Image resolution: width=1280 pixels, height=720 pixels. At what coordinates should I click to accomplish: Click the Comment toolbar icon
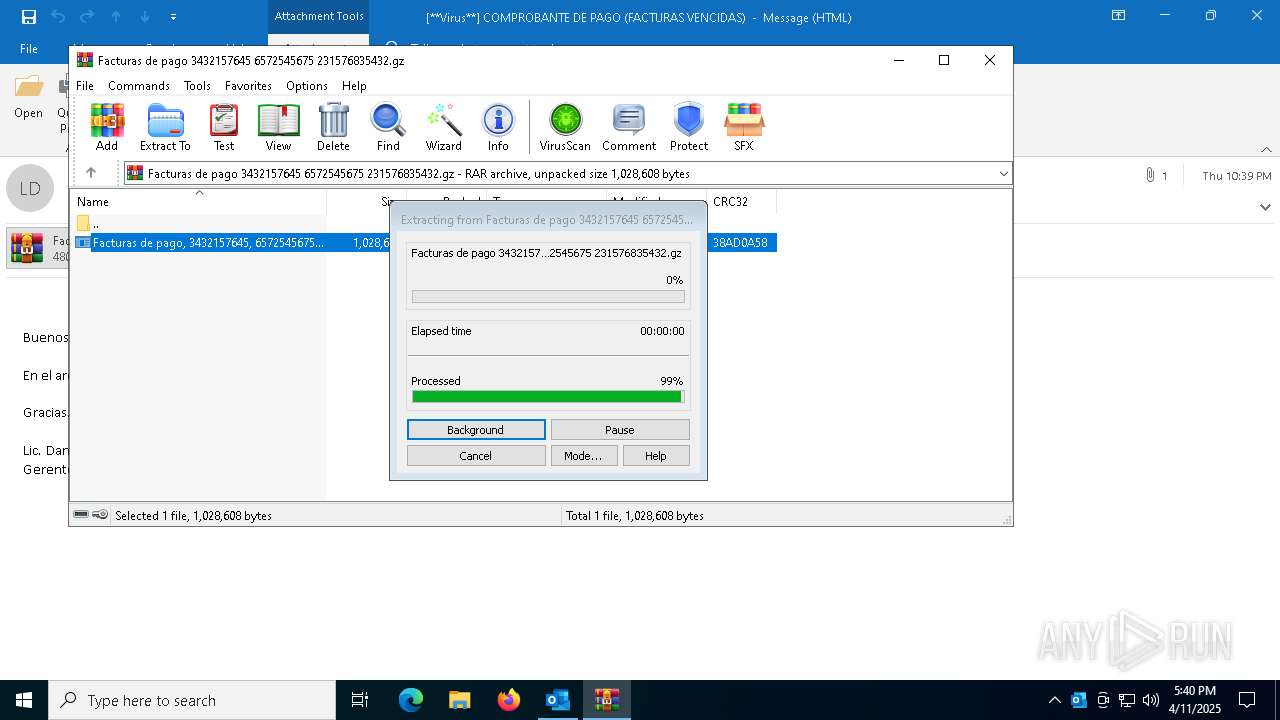(629, 127)
